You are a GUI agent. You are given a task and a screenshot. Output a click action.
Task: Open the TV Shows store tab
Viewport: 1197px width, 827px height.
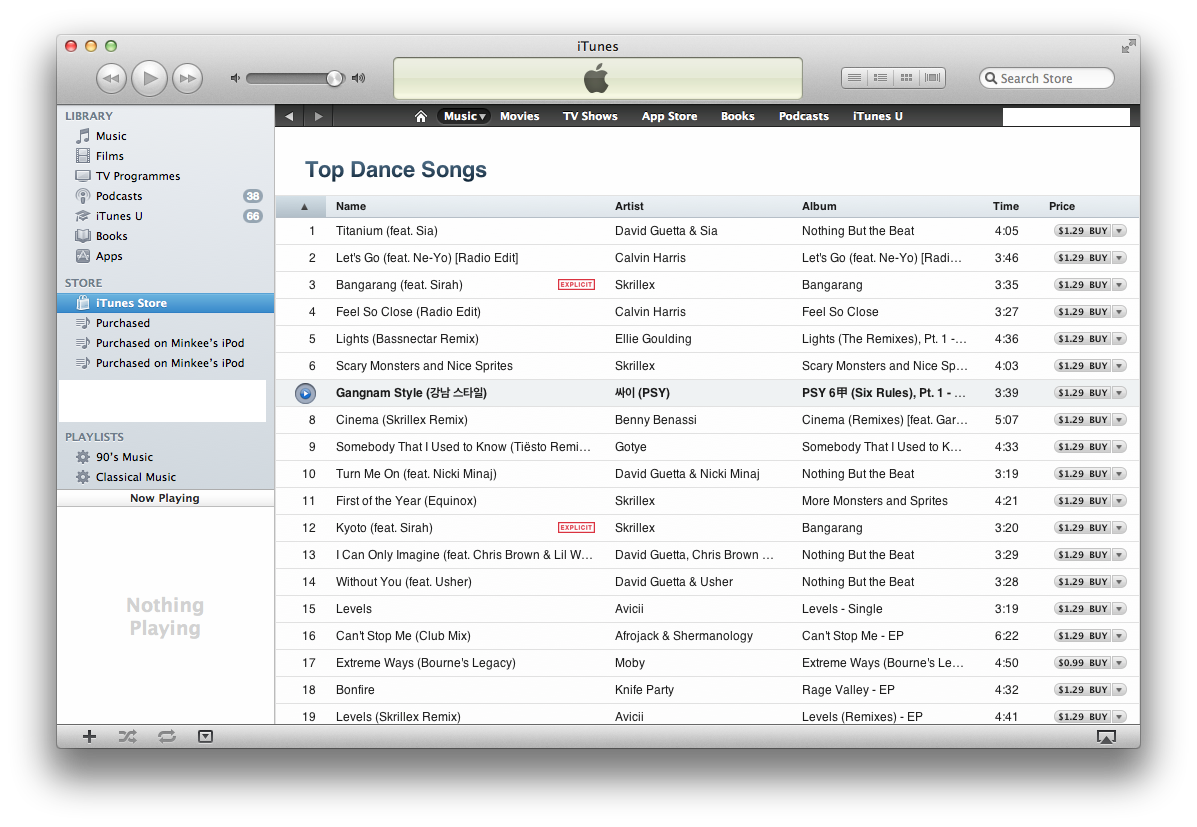pyautogui.click(x=590, y=116)
